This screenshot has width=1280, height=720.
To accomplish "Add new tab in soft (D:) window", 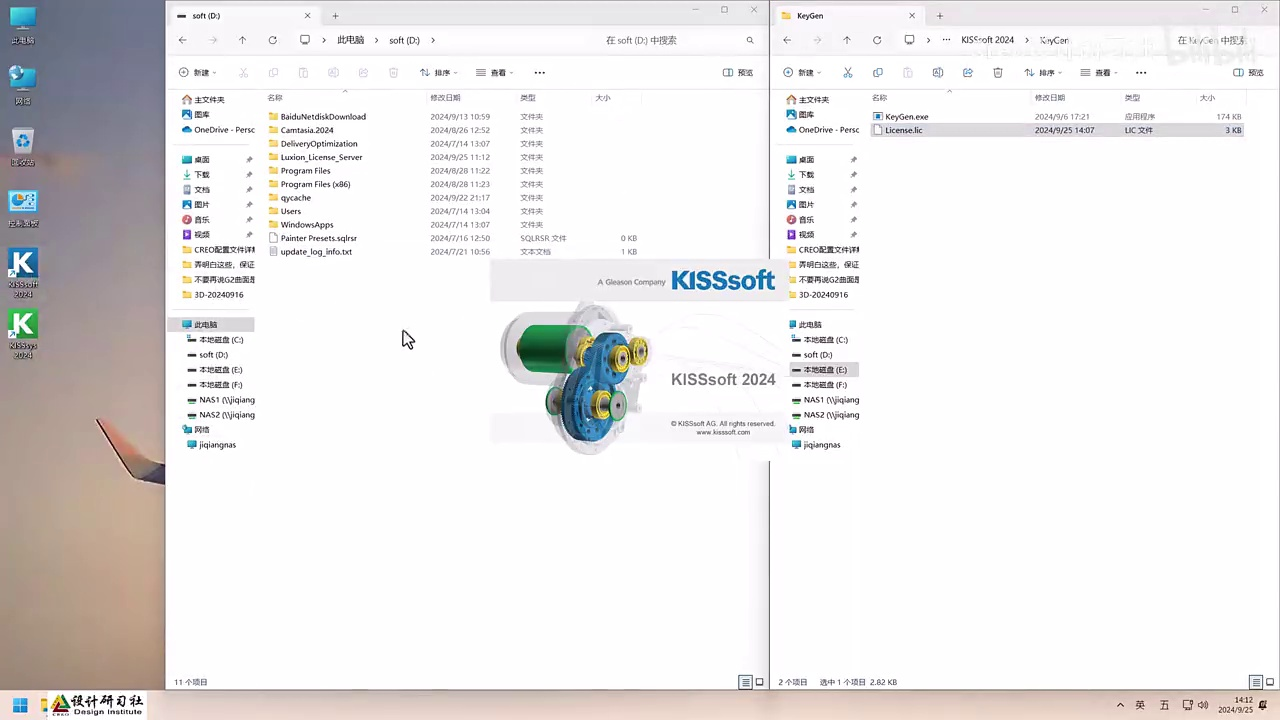I will click(x=335, y=16).
